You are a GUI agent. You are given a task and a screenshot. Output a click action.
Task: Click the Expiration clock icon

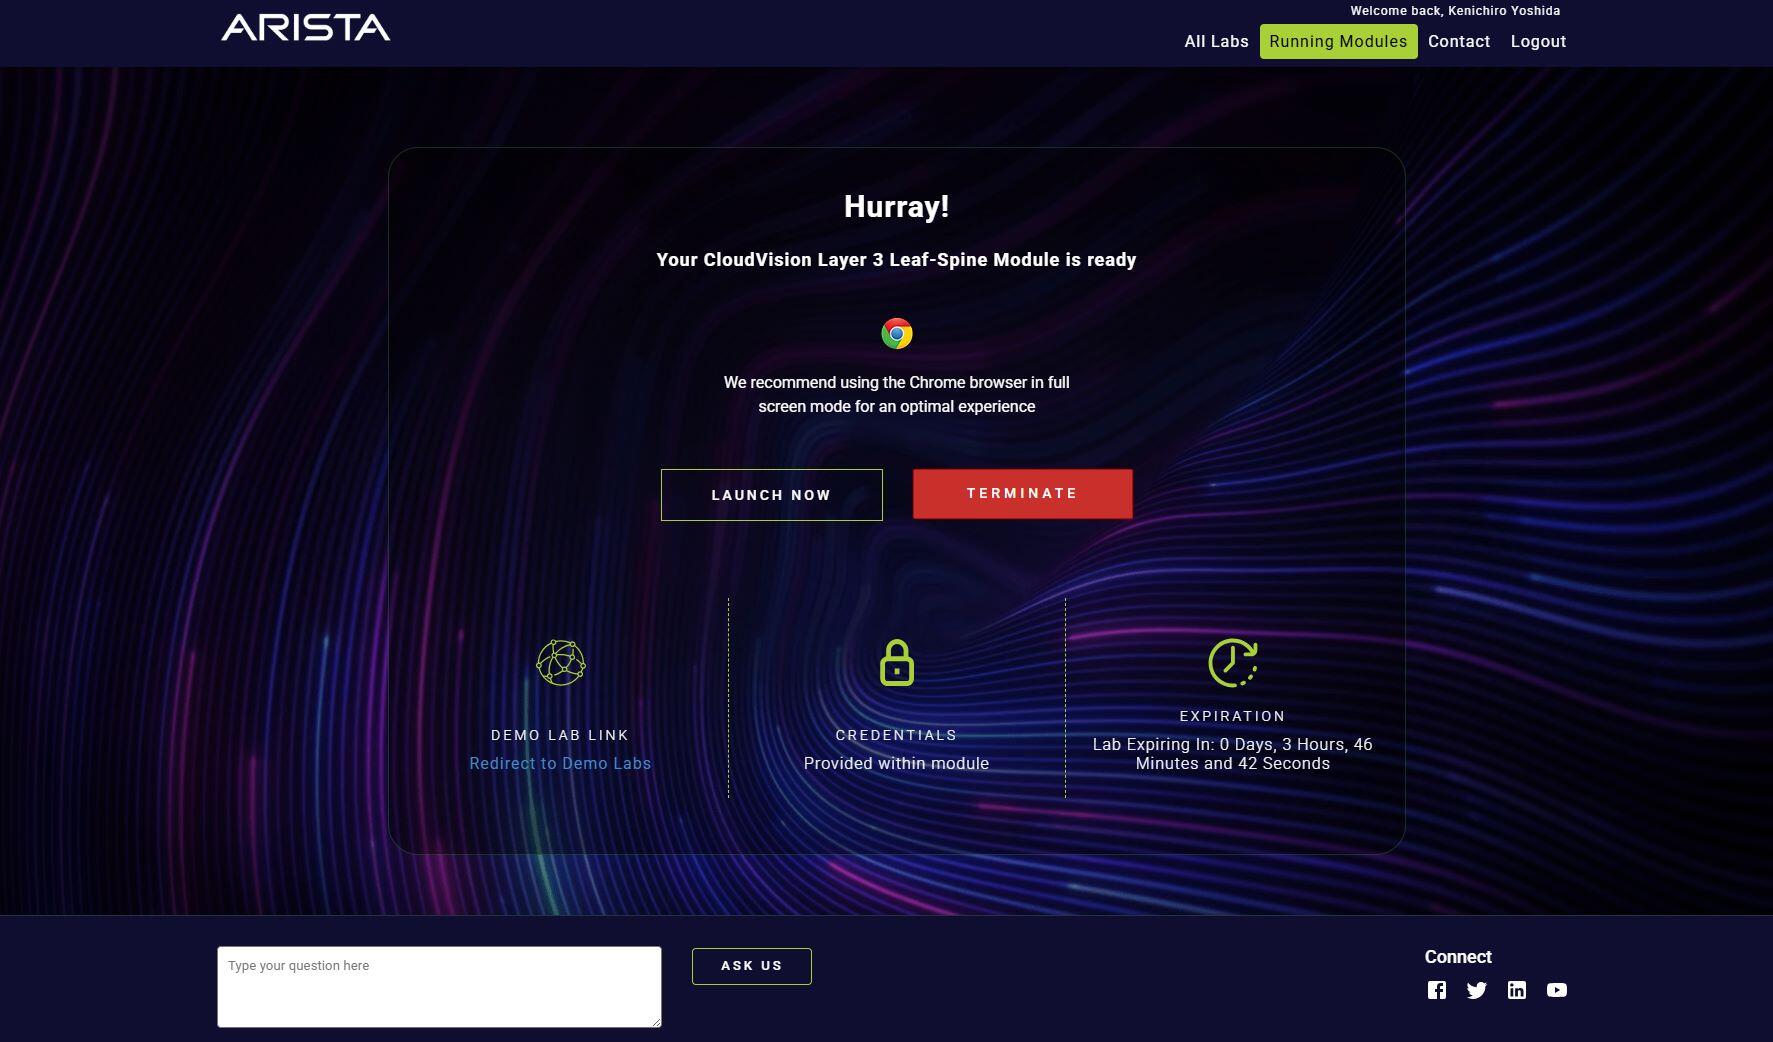click(x=1231, y=660)
